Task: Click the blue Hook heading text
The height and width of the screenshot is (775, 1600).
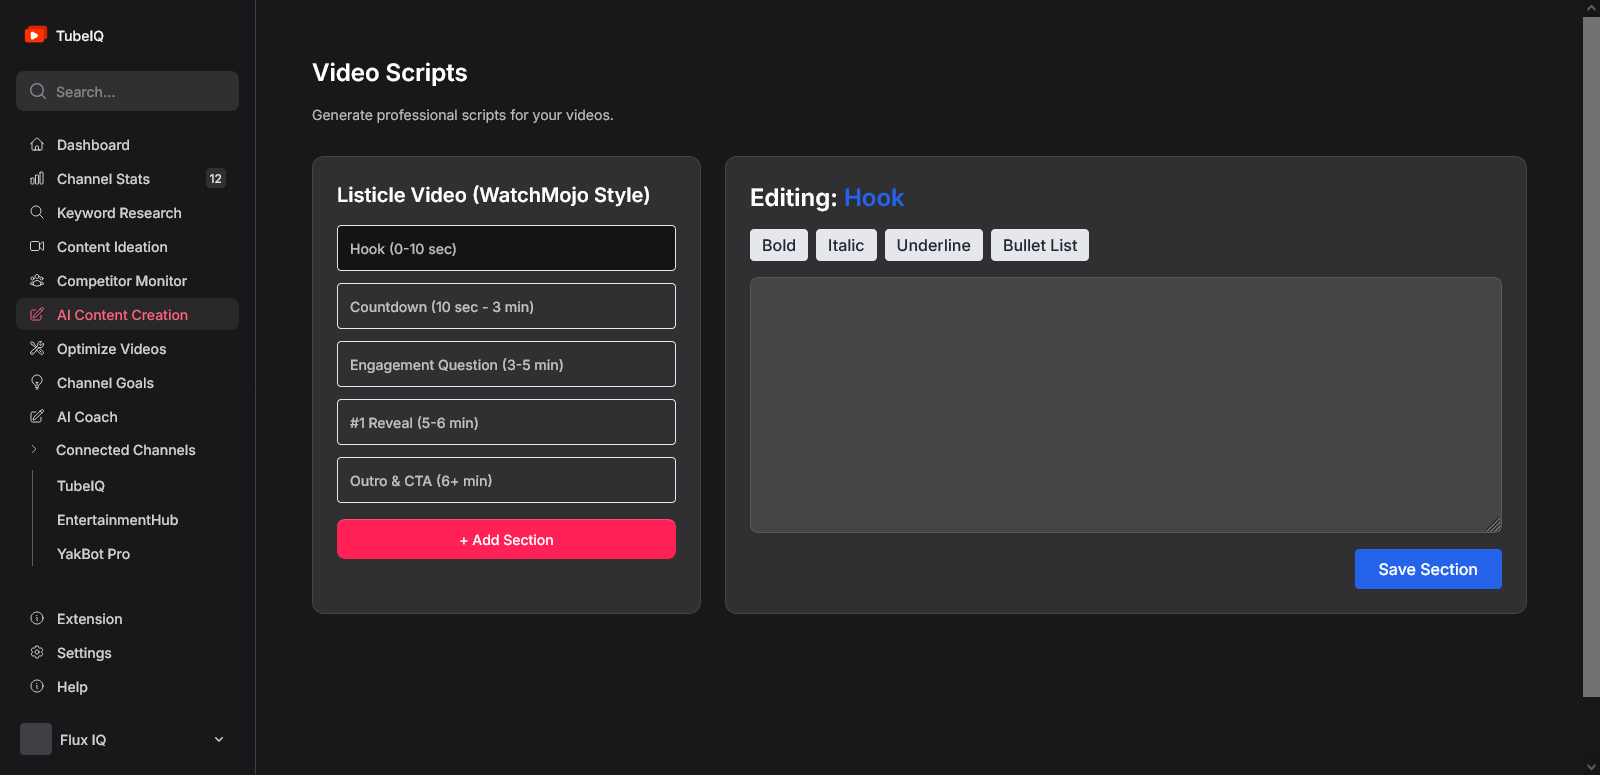Action: 874,198
